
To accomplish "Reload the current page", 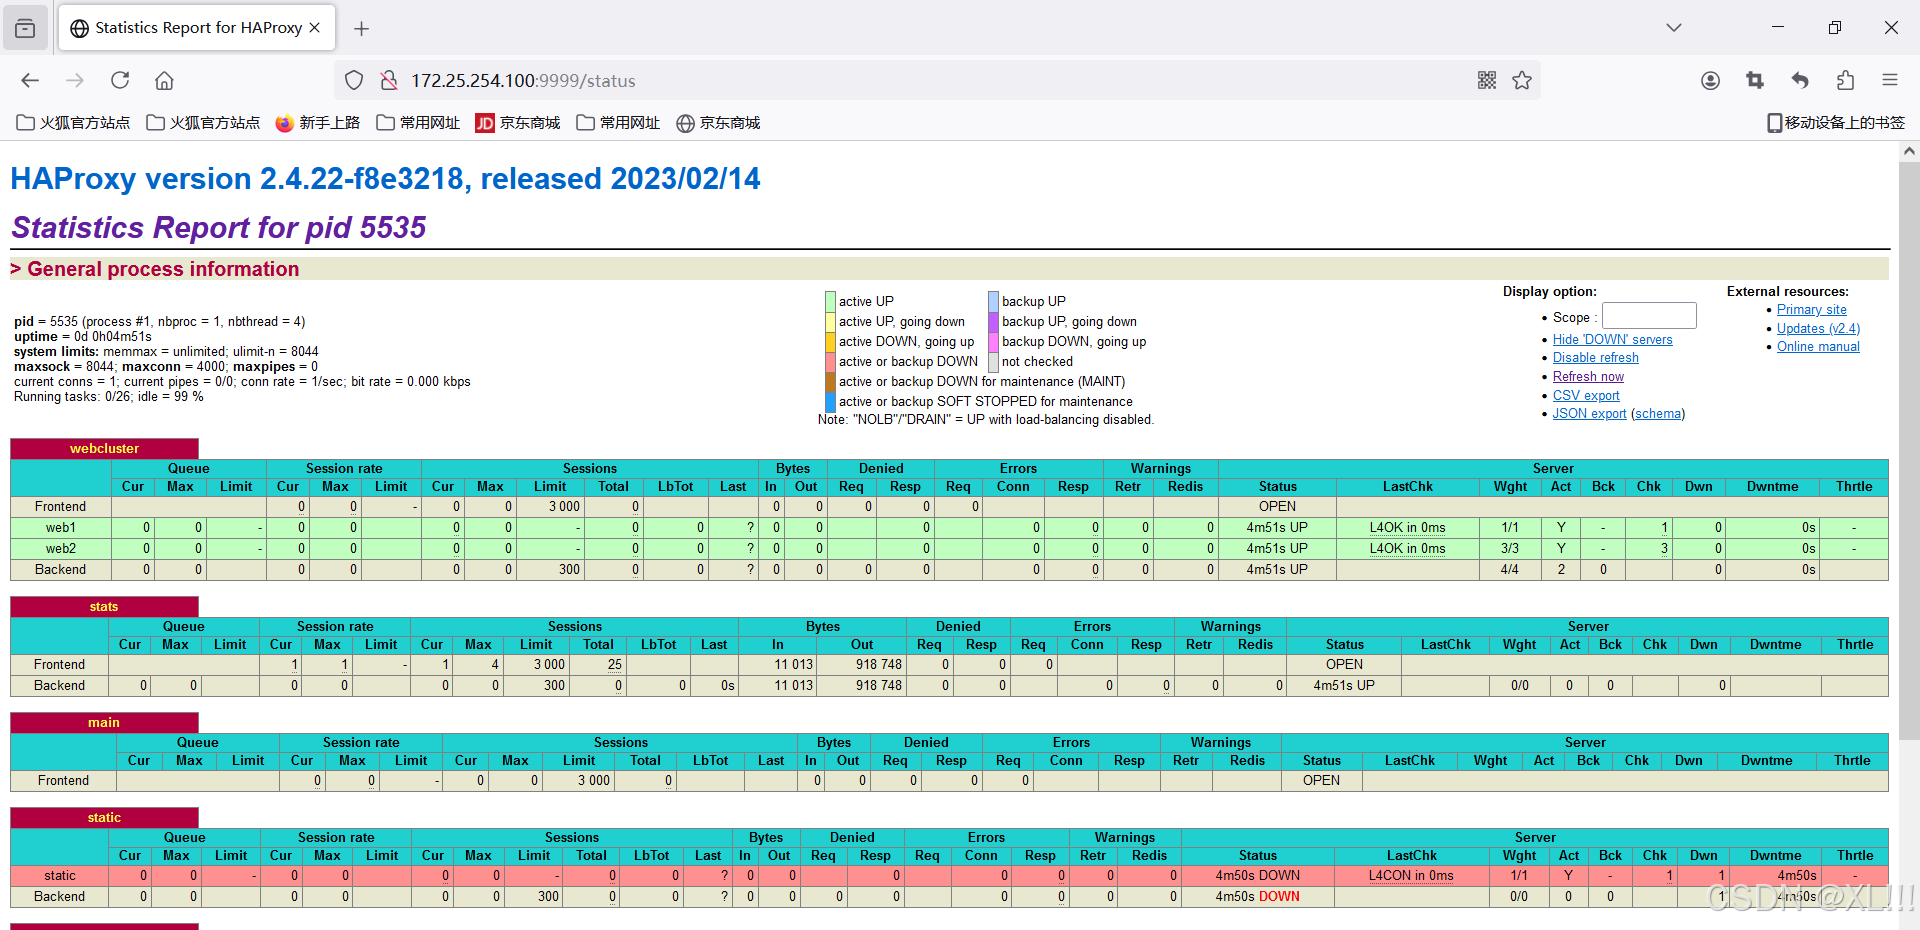I will [x=120, y=81].
